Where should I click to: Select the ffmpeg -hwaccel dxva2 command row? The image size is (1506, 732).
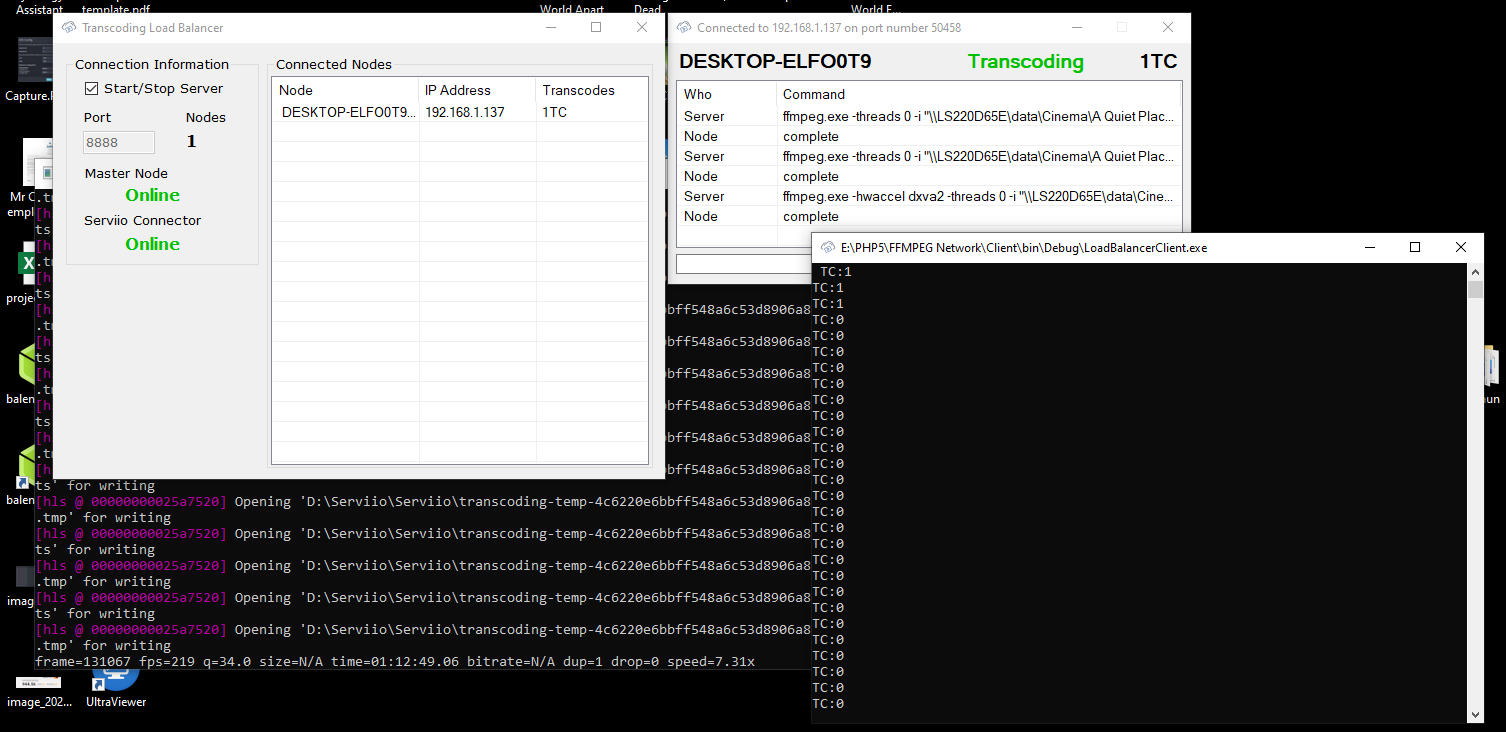tap(929, 196)
